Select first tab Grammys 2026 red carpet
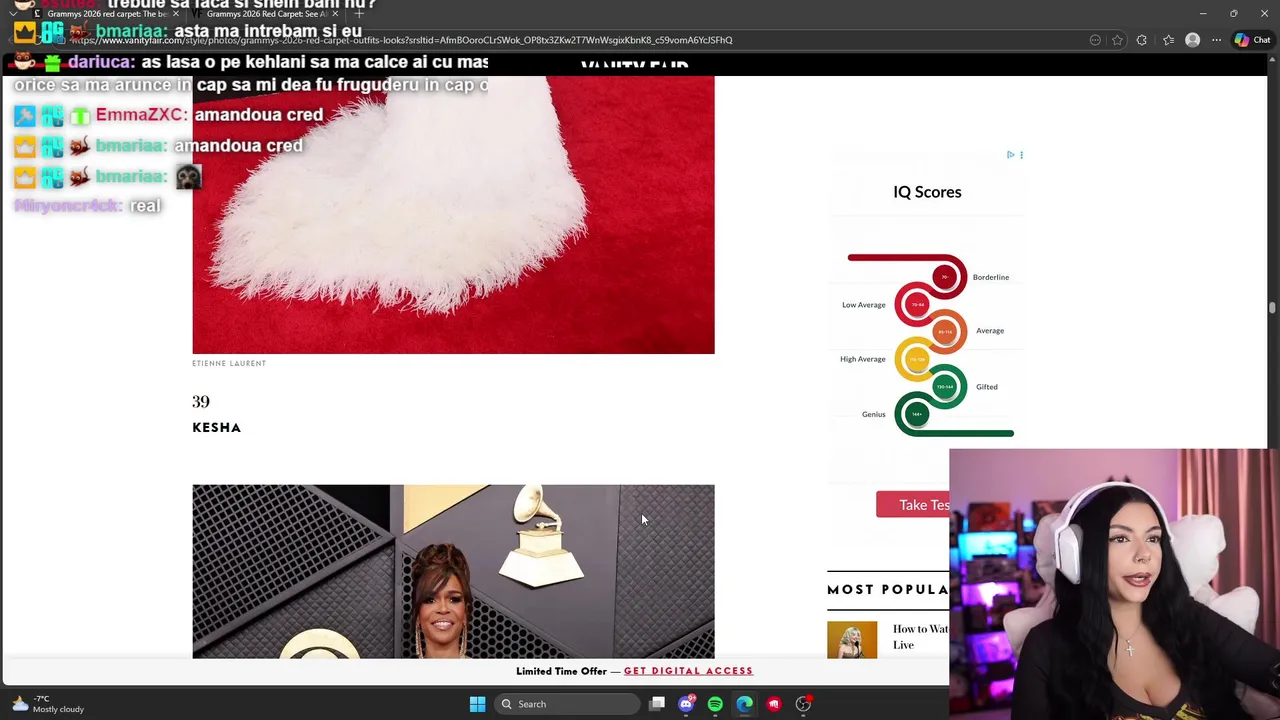 [106, 14]
